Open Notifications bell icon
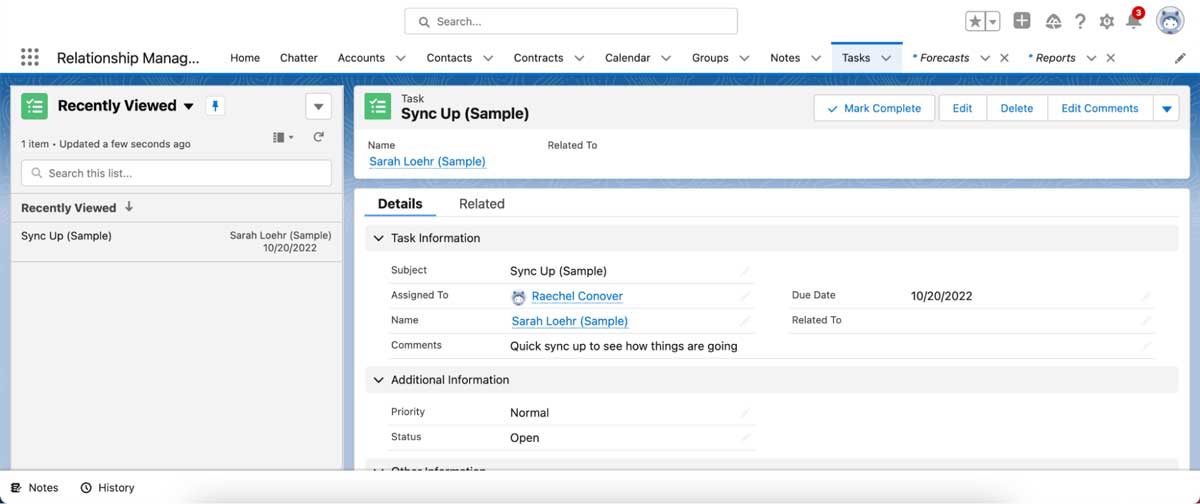Image resolution: width=1200 pixels, height=504 pixels. point(1134,21)
